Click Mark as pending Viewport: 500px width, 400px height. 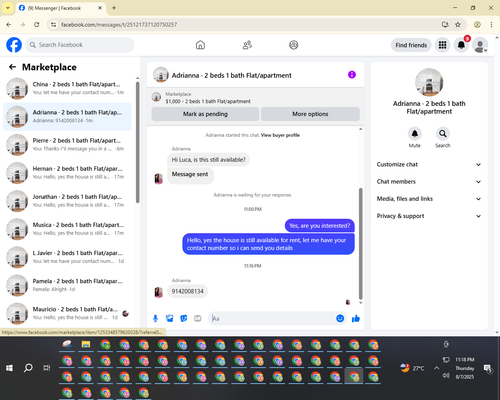click(205, 114)
